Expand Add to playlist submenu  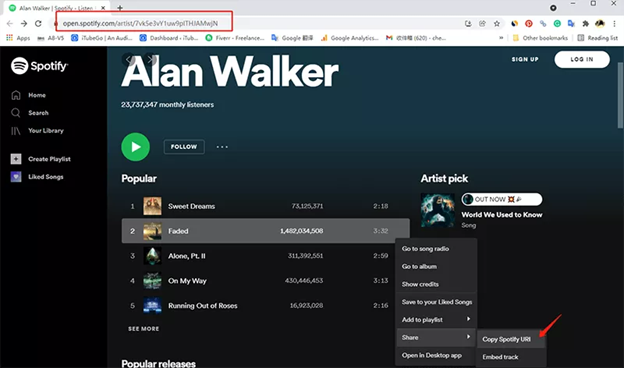(x=437, y=319)
